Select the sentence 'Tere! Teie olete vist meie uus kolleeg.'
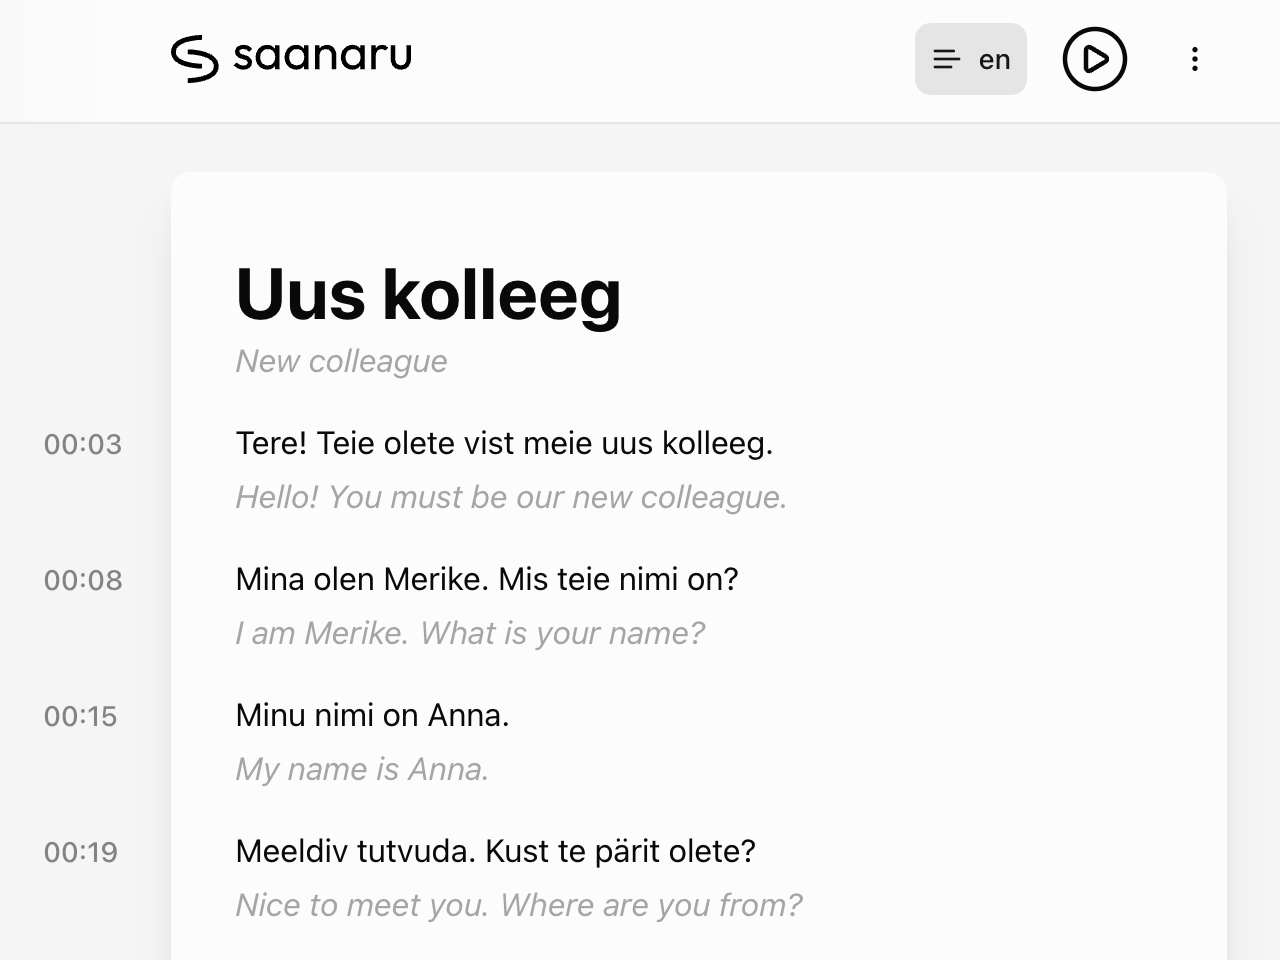This screenshot has height=960, width=1280. coord(504,443)
